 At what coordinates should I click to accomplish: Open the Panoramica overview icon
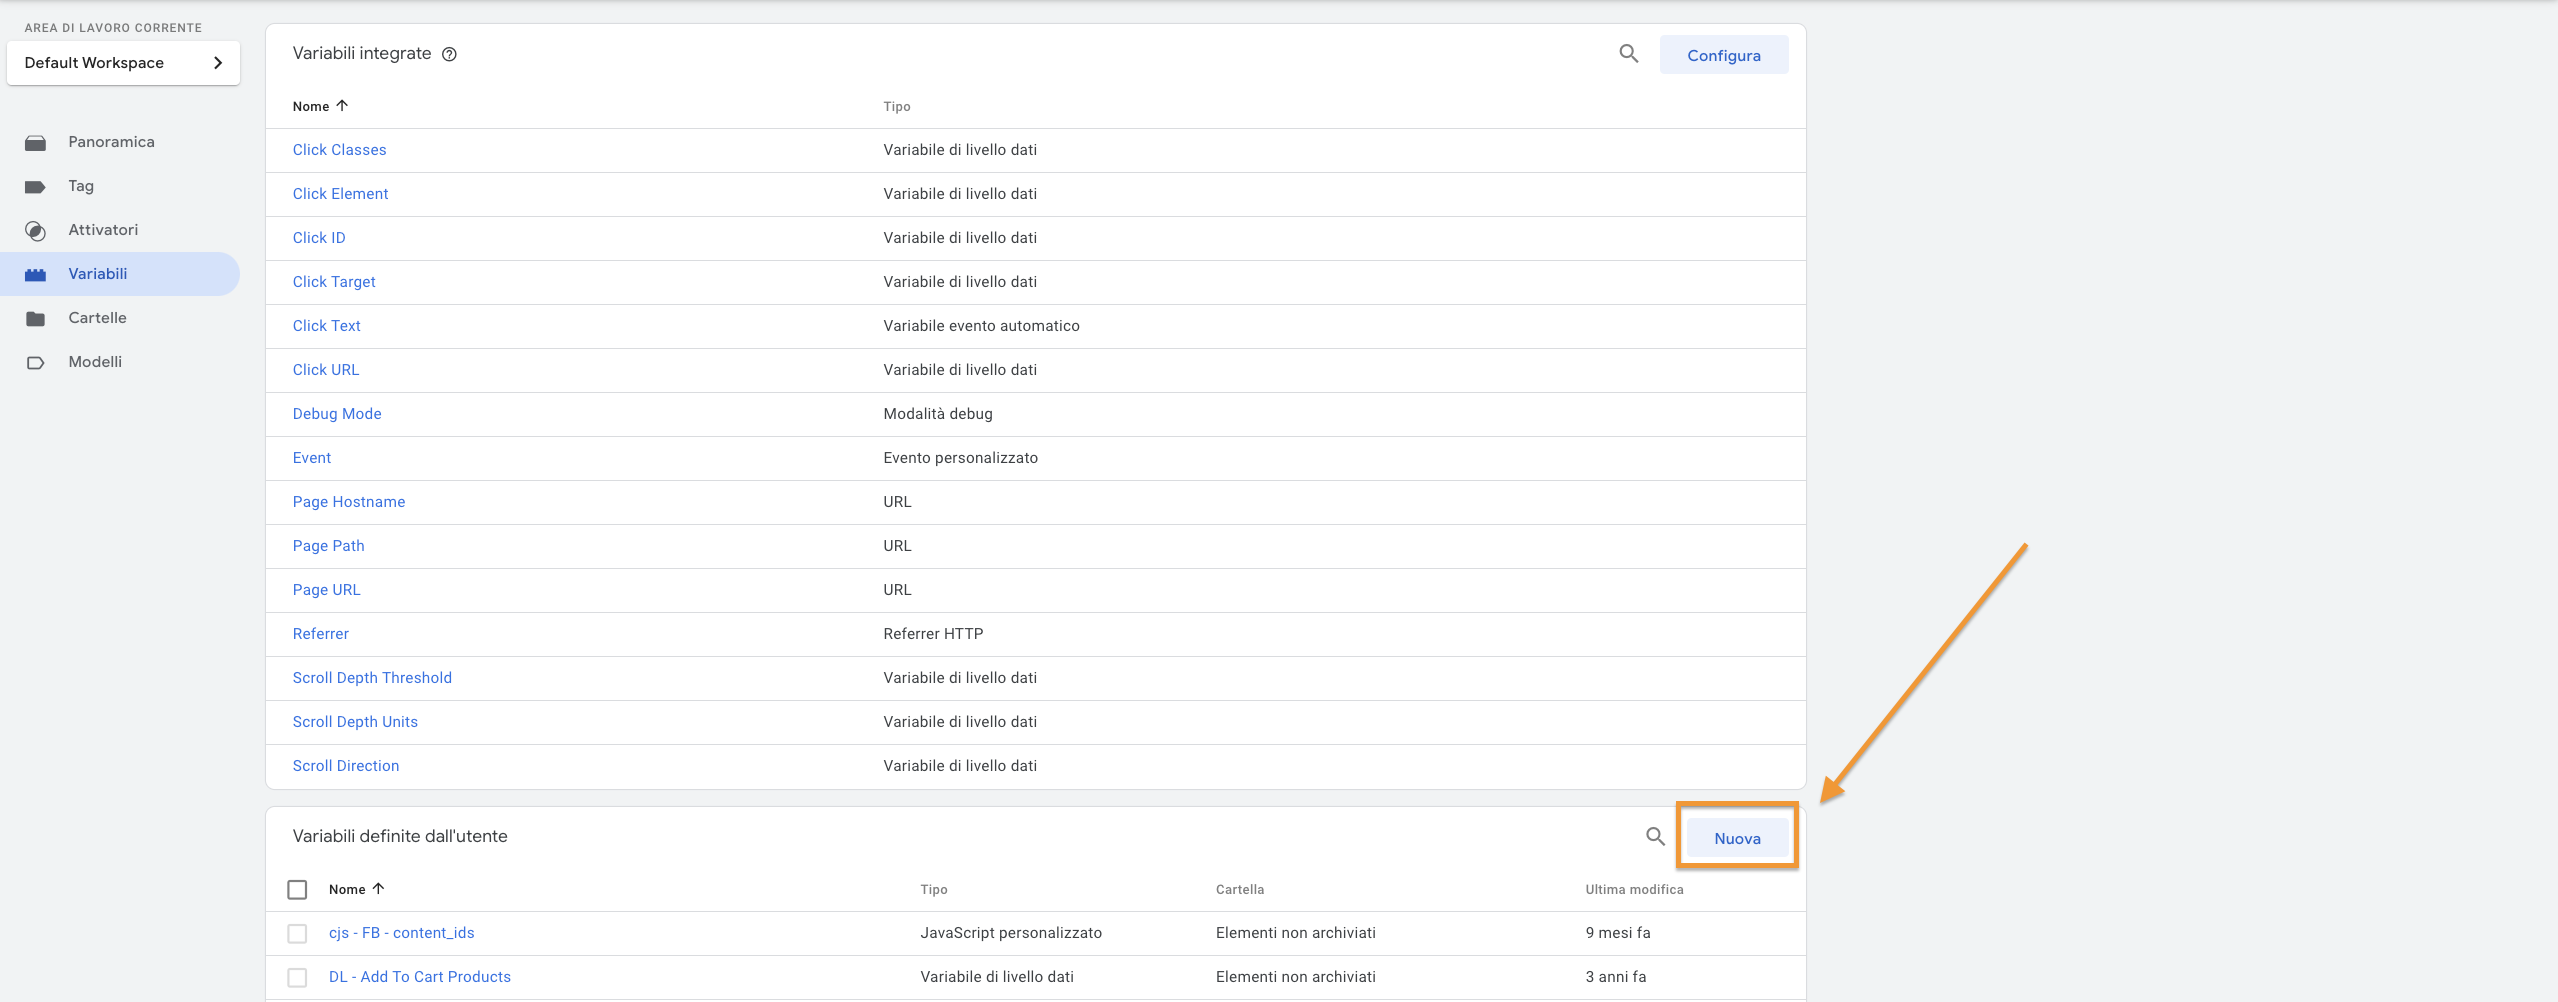tap(35, 143)
